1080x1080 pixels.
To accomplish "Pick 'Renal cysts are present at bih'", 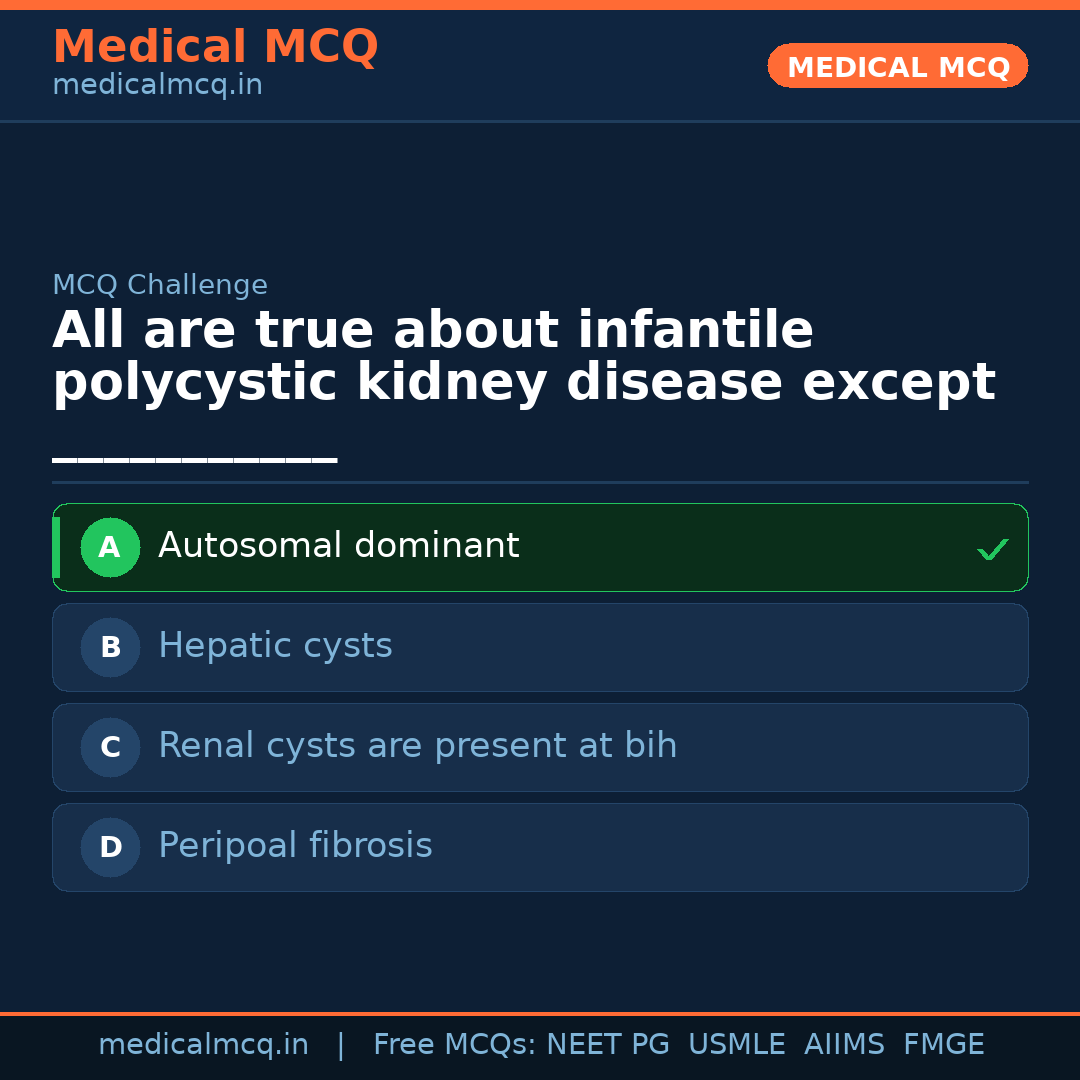I will point(417,746).
